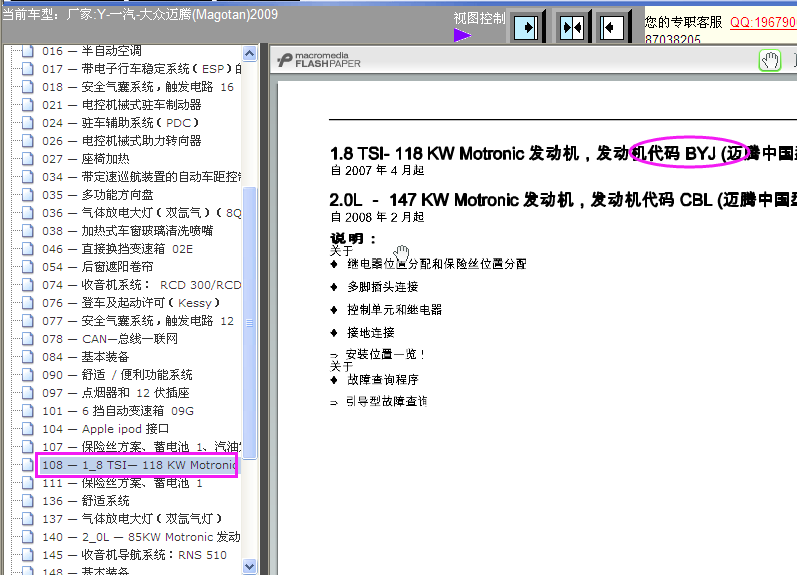Click document icon beside 054 后窗遮阳卷帘

pos(28,267)
